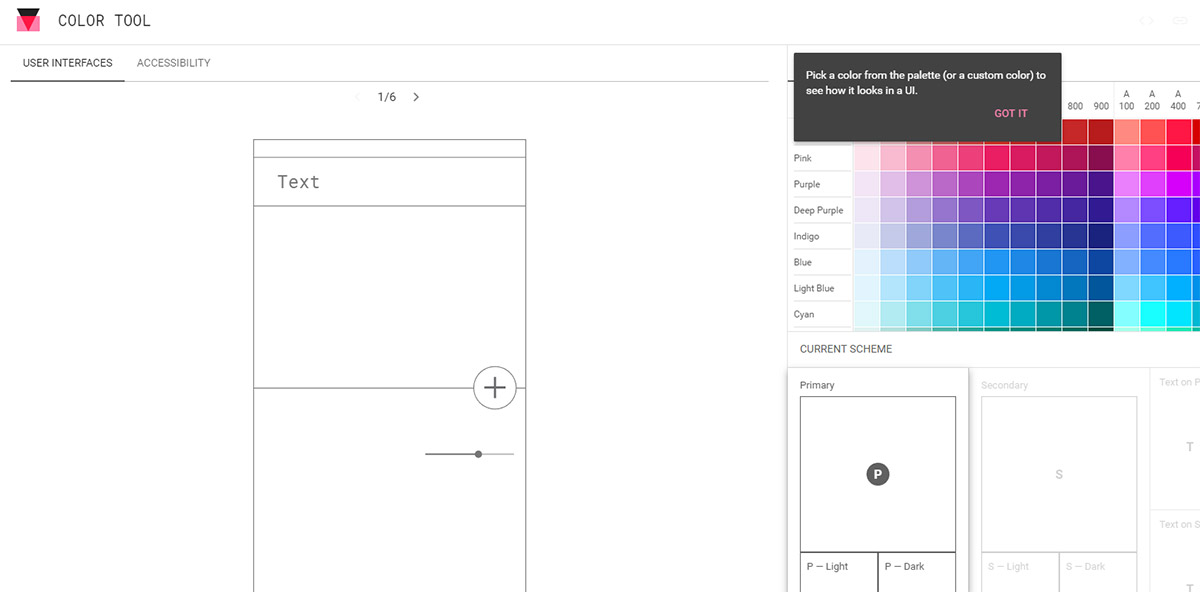The width and height of the screenshot is (1200, 592).
Task: Pick the Indigo 500 color swatch
Action: click(x=996, y=236)
